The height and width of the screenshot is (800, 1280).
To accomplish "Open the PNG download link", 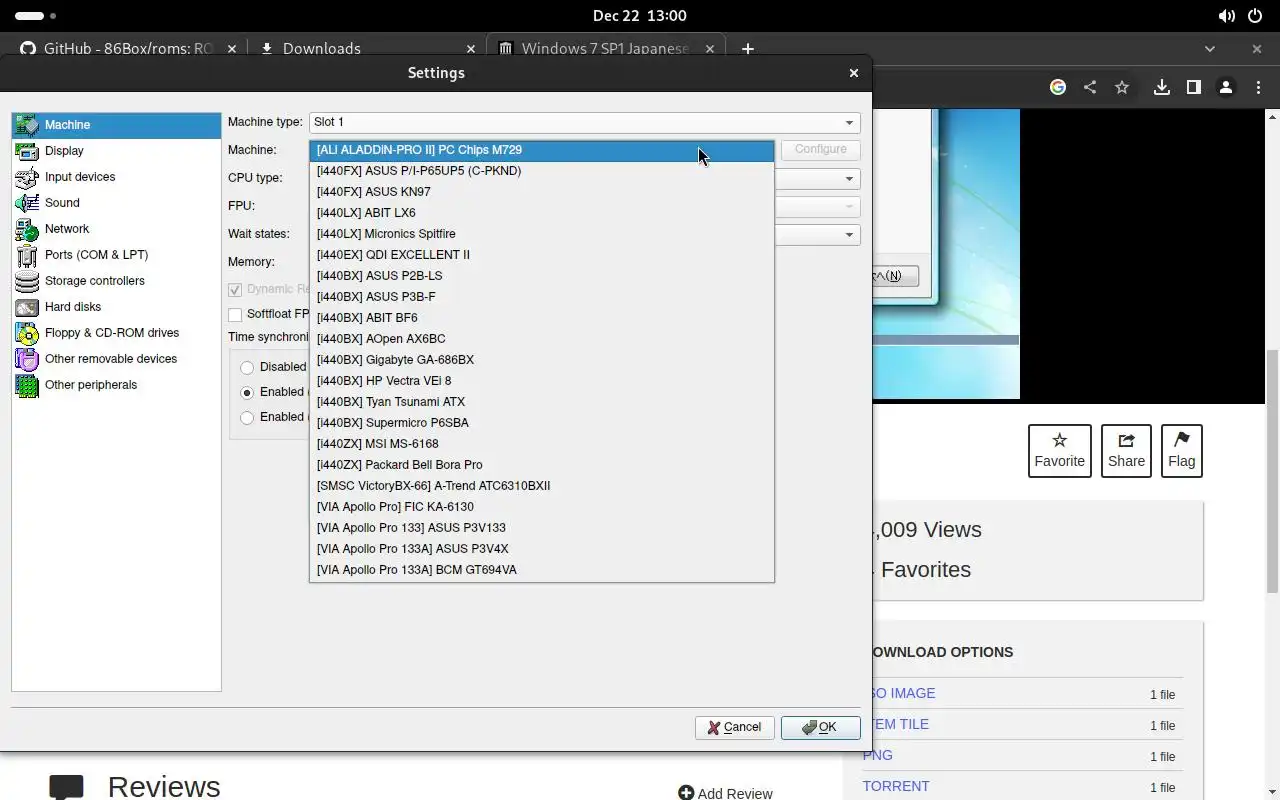I will (x=880, y=755).
